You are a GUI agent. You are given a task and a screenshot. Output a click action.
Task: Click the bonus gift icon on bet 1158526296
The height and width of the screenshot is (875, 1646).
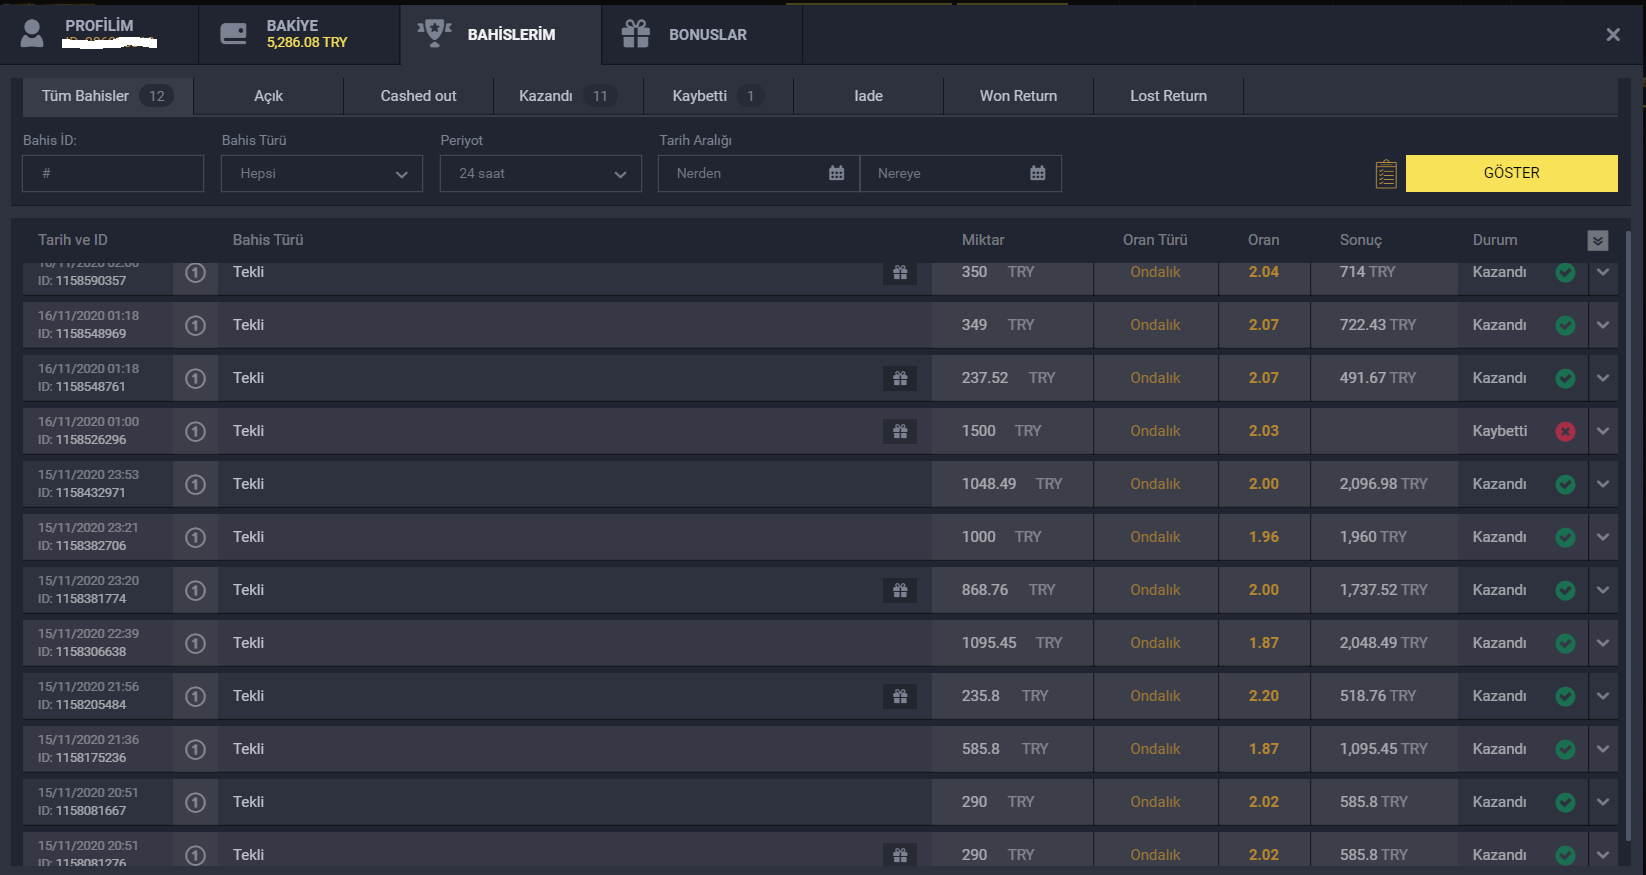pos(900,431)
